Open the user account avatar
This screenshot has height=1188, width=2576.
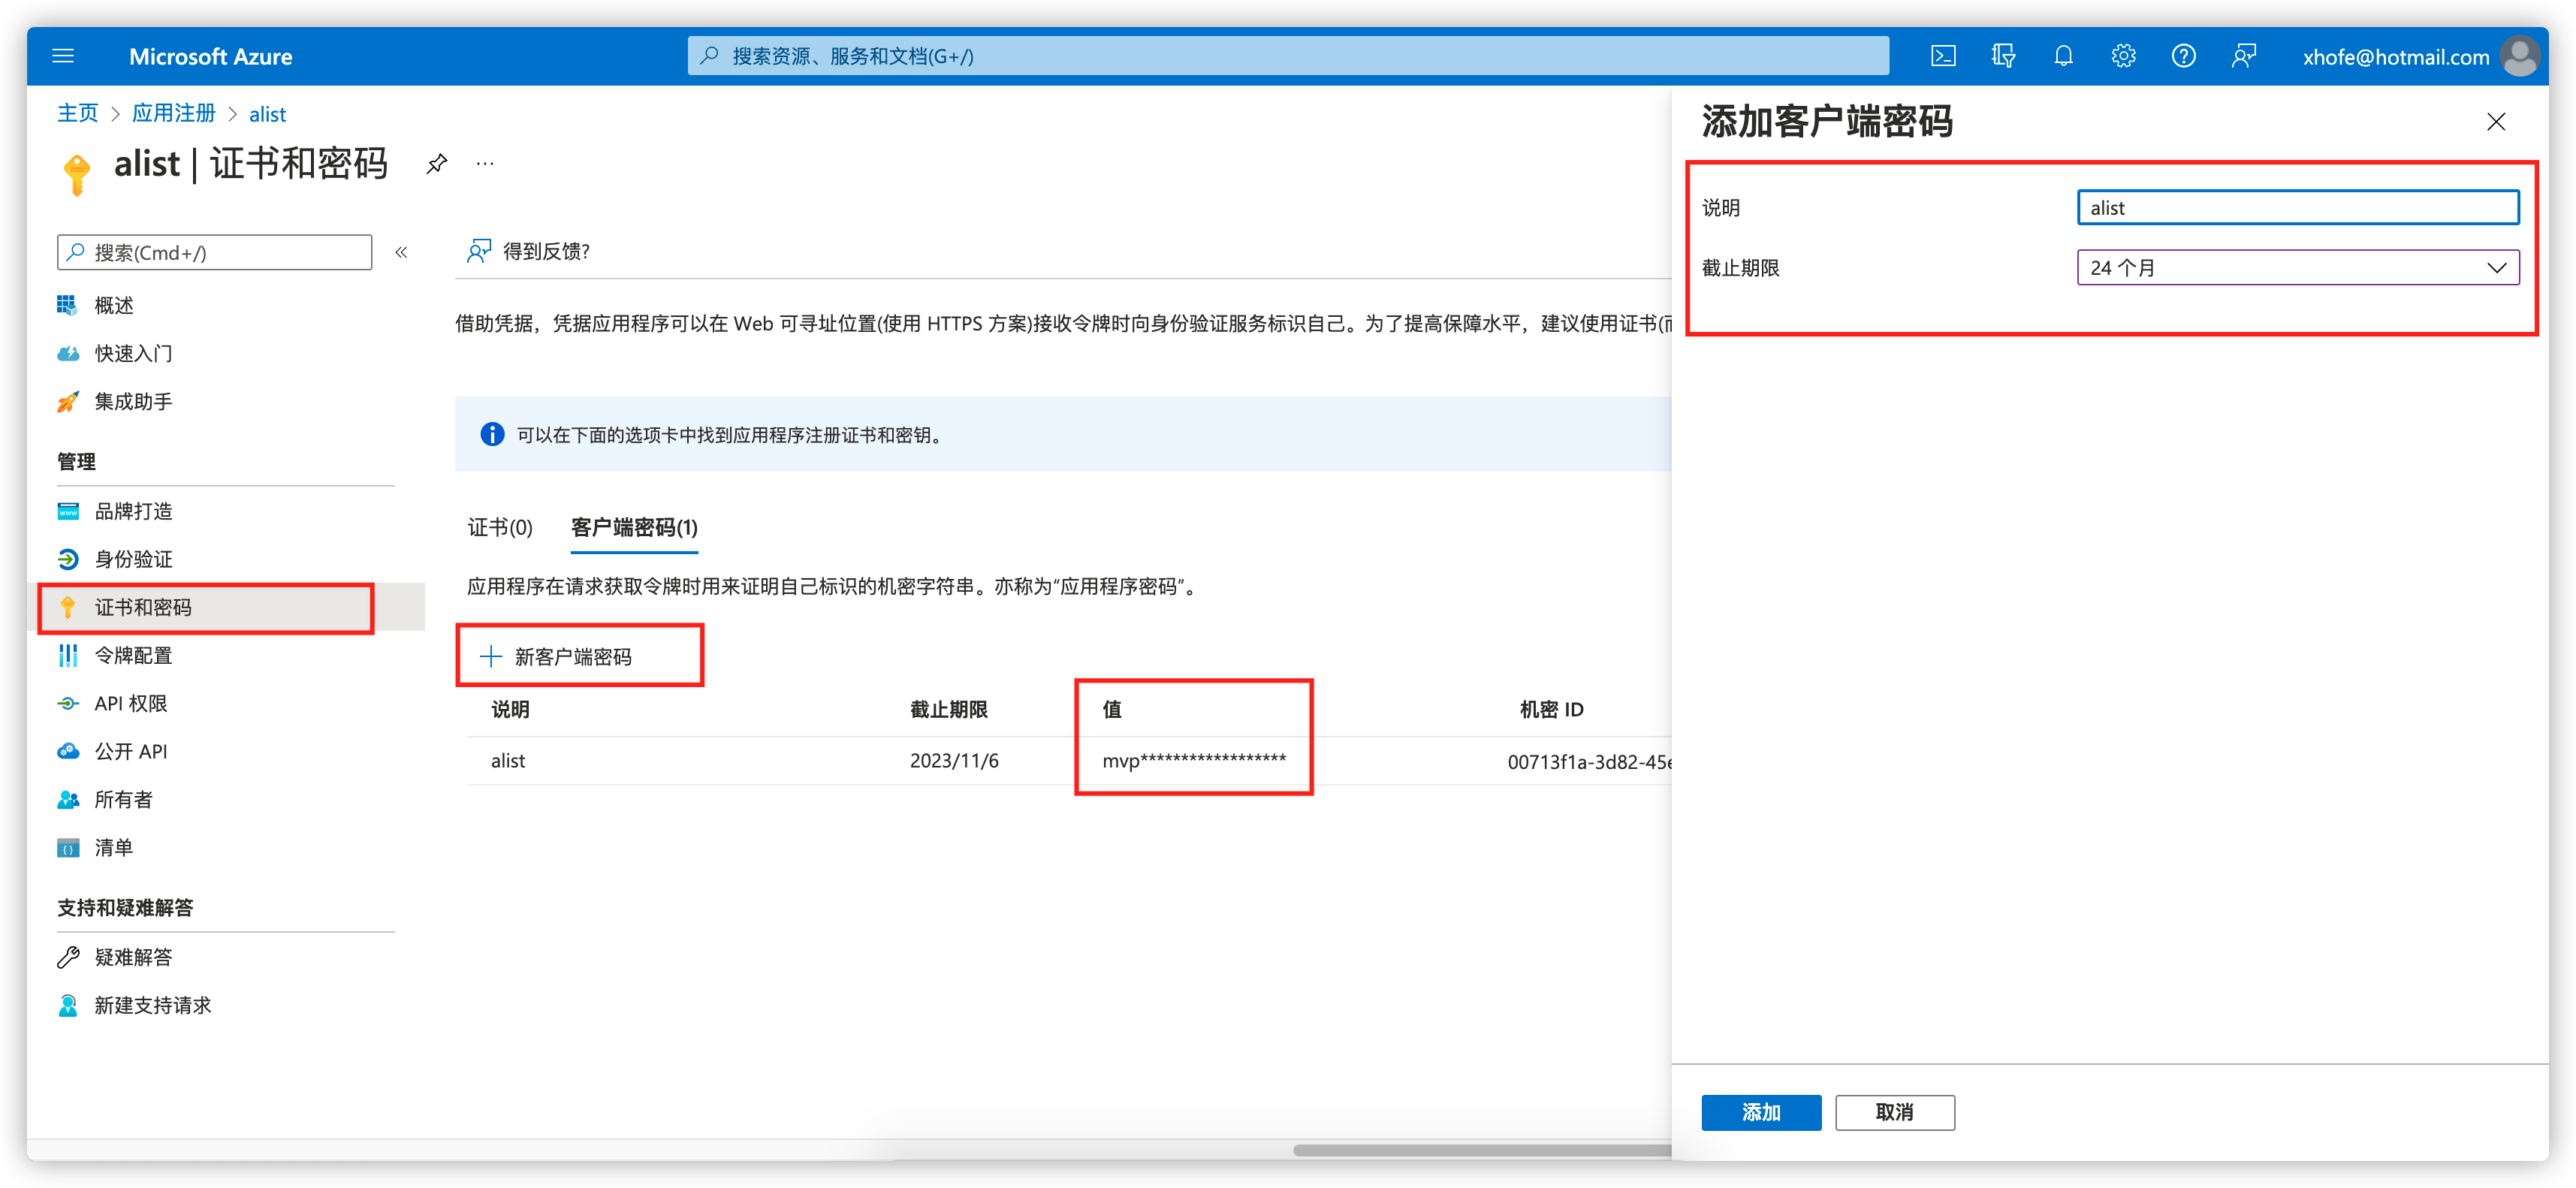[2518, 56]
